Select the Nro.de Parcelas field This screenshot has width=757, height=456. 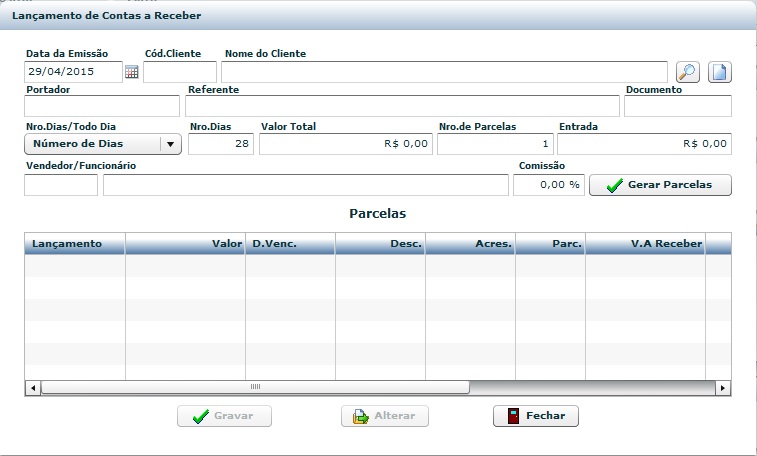[495, 145]
